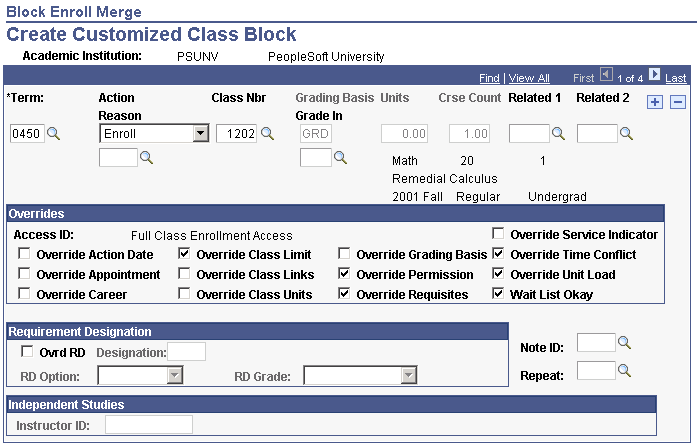Open the Note ID lookup magnifier
Viewport: 697px width, 447px height.
coord(625,343)
